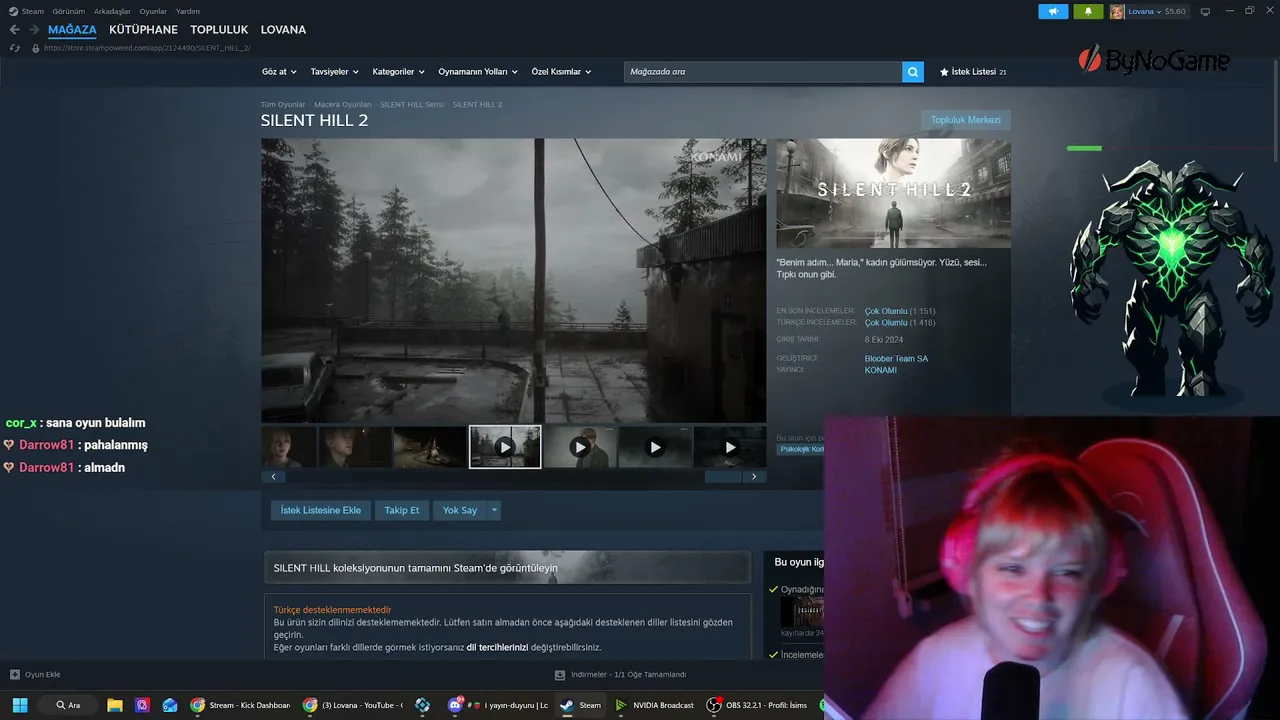Expand the Kategoriler dropdown
Viewport: 1280px width, 720px height.
[x=398, y=72]
